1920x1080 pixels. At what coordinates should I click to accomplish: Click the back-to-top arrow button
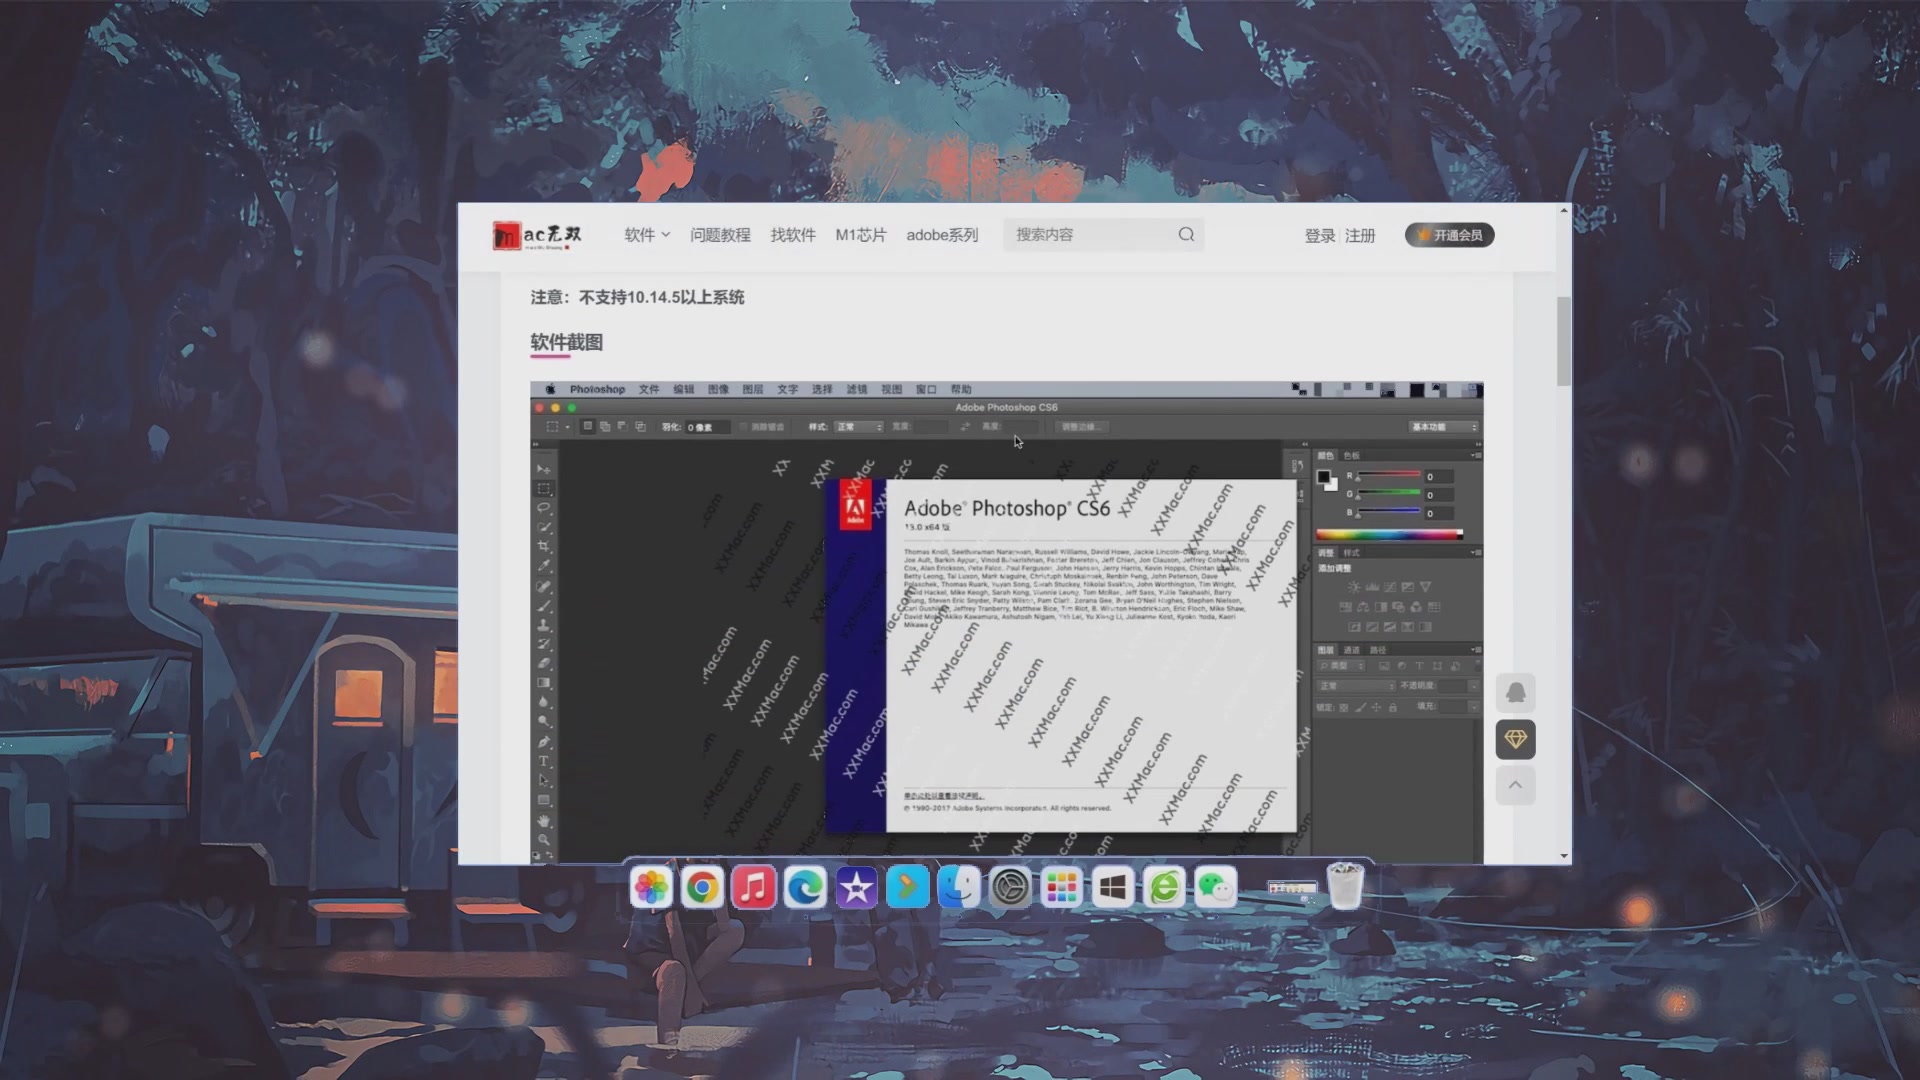coord(1516,785)
